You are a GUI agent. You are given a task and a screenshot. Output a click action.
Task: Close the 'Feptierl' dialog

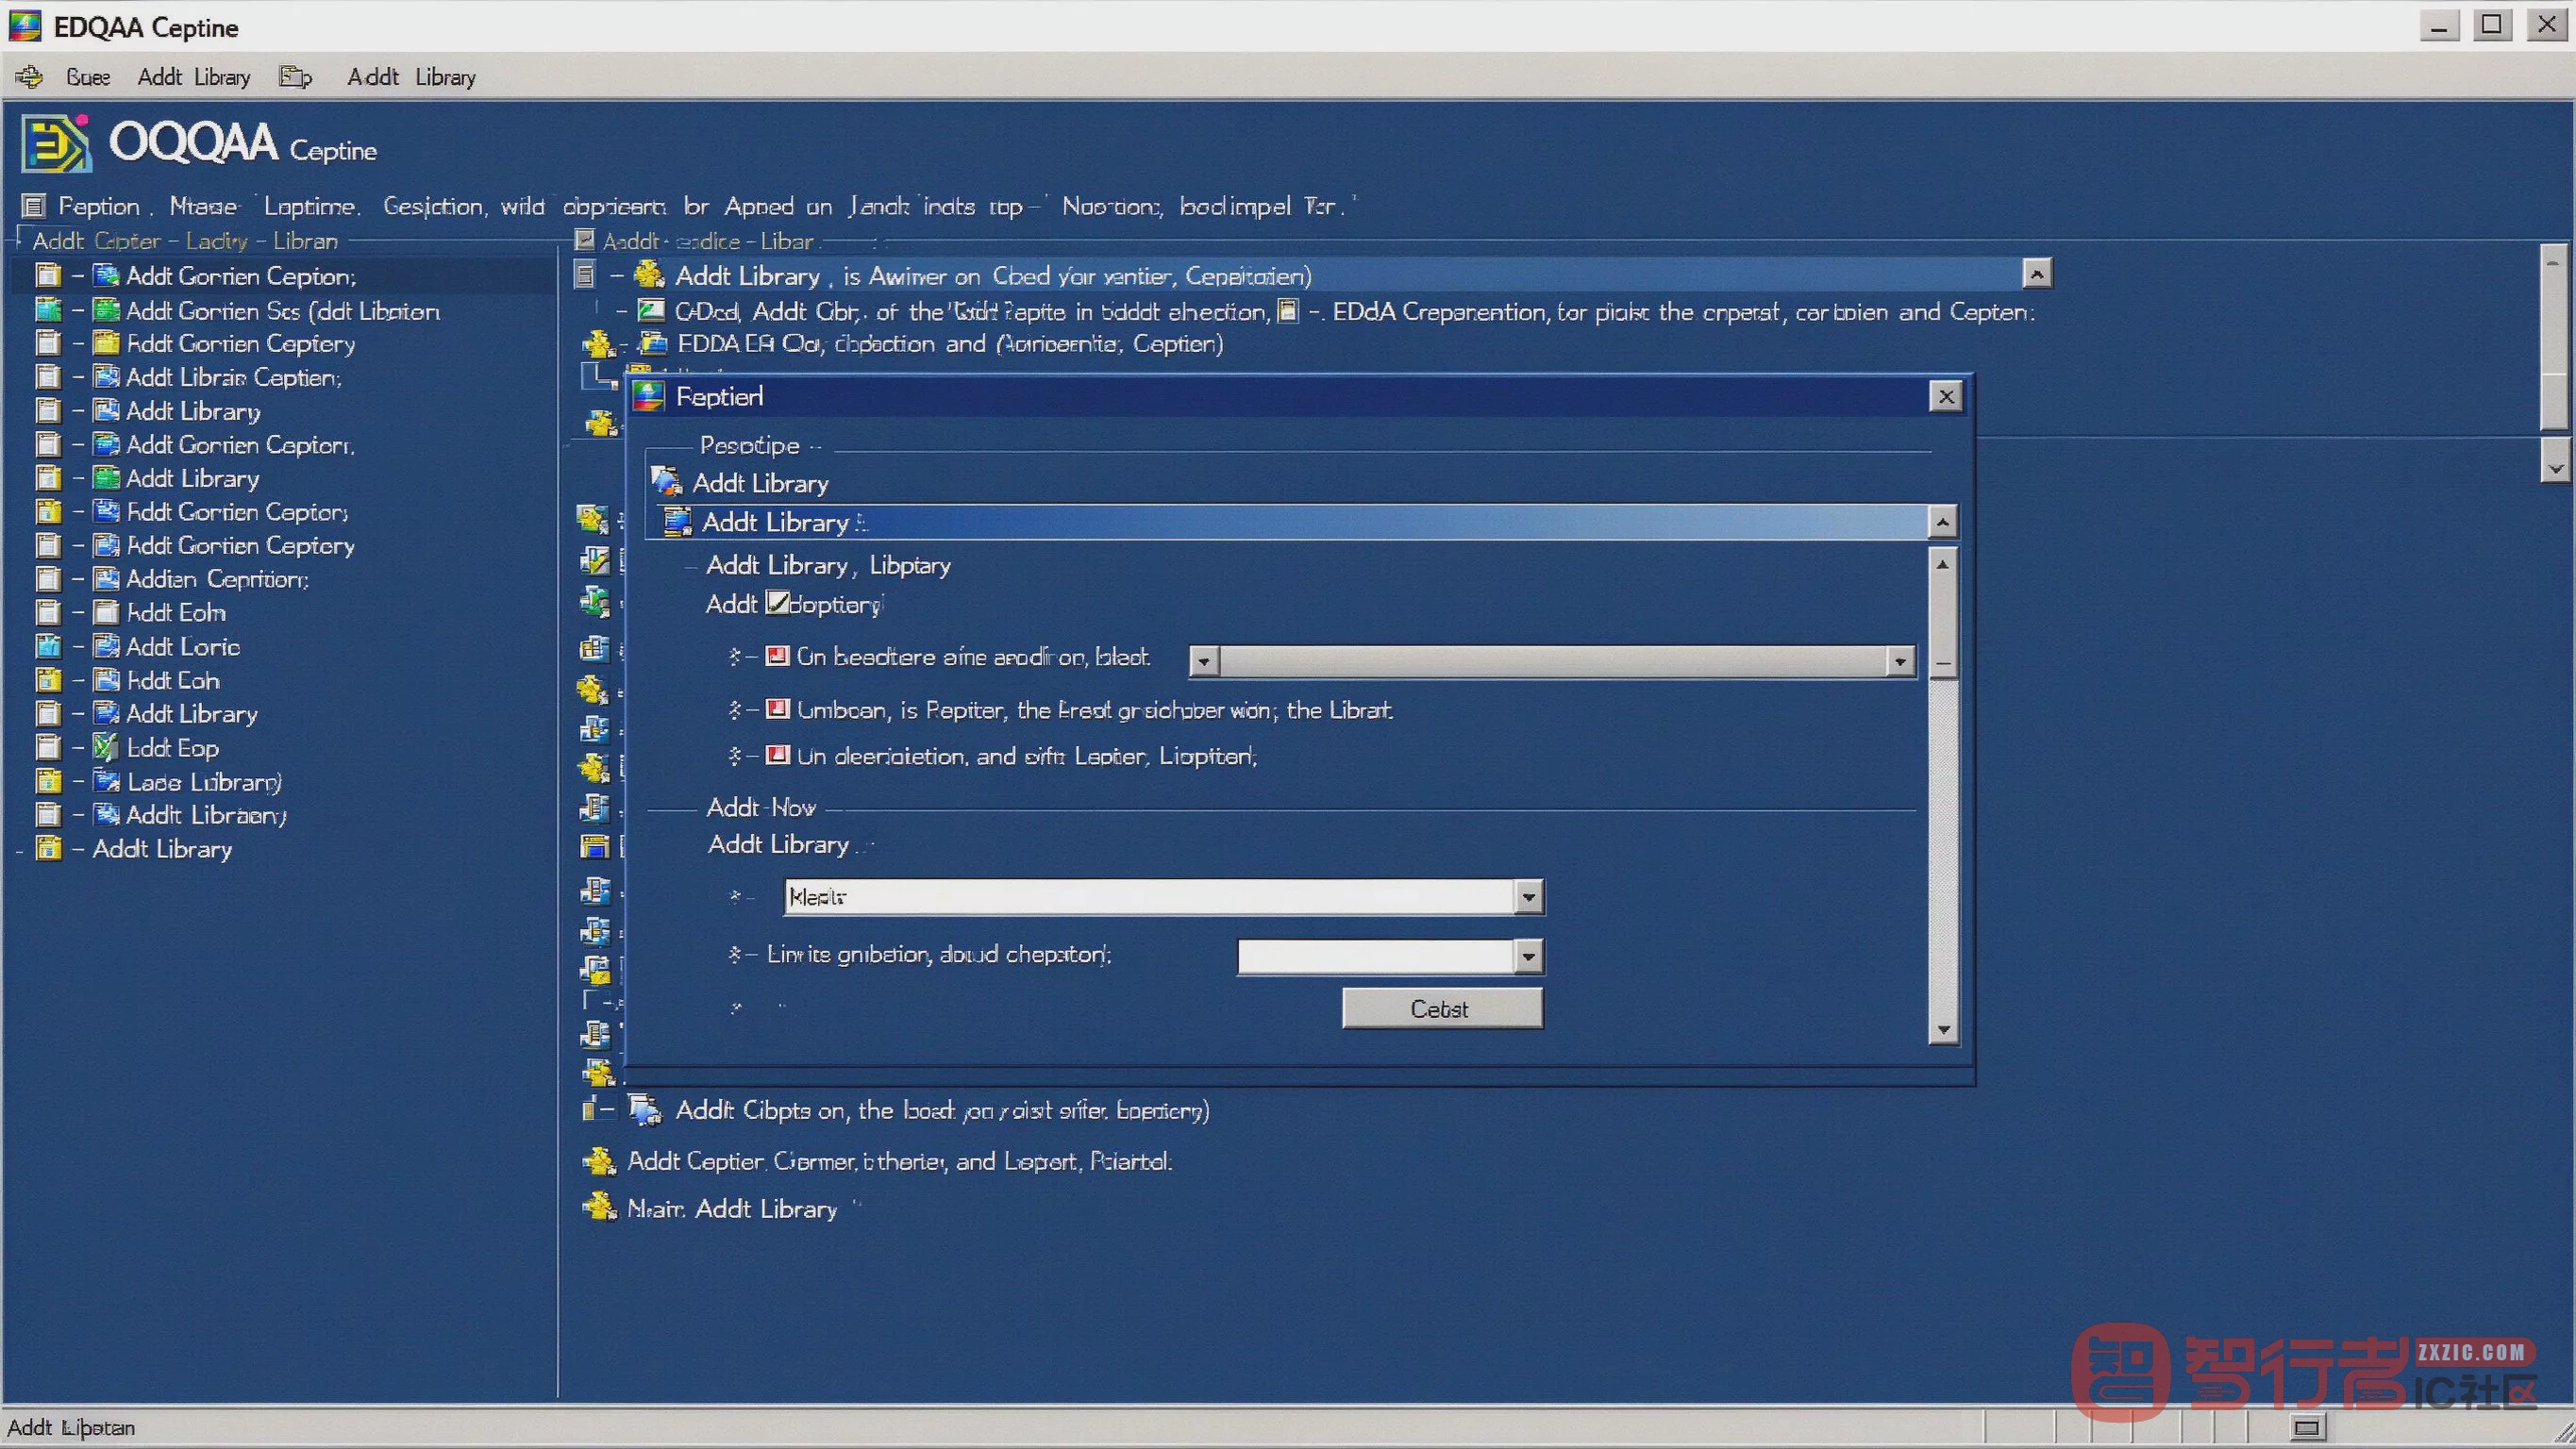tap(1946, 397)
